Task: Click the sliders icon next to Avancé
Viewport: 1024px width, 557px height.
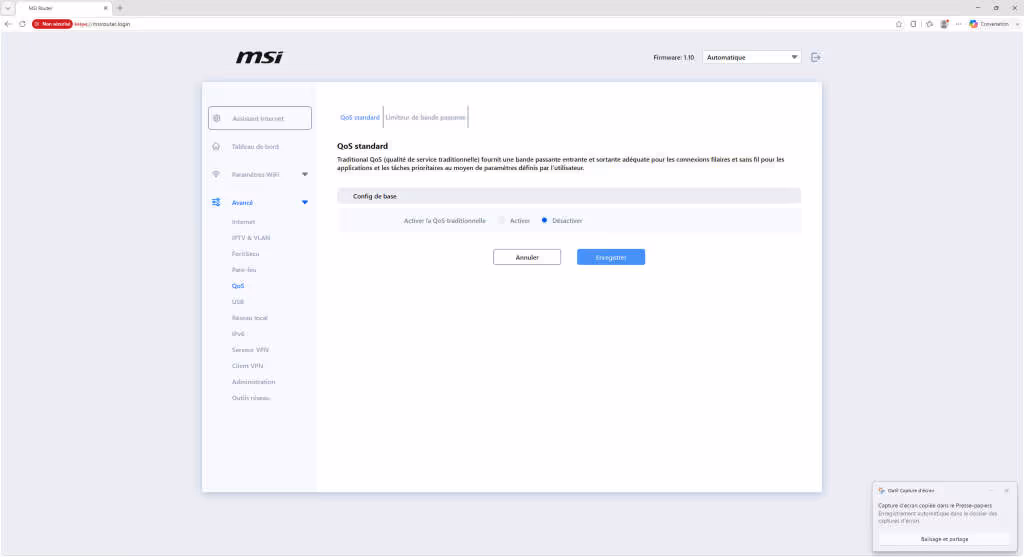Action: [x=216, y=202]
